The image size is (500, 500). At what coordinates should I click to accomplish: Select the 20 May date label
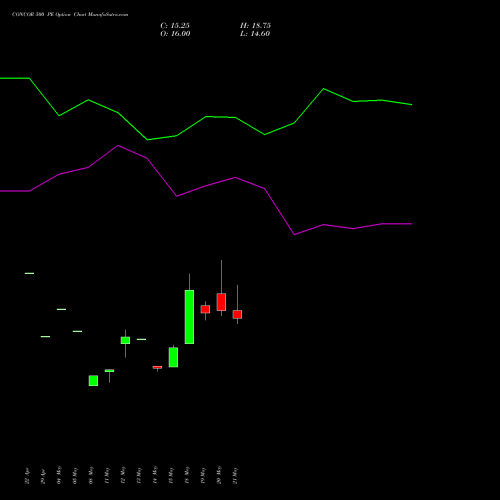[219, 475]
